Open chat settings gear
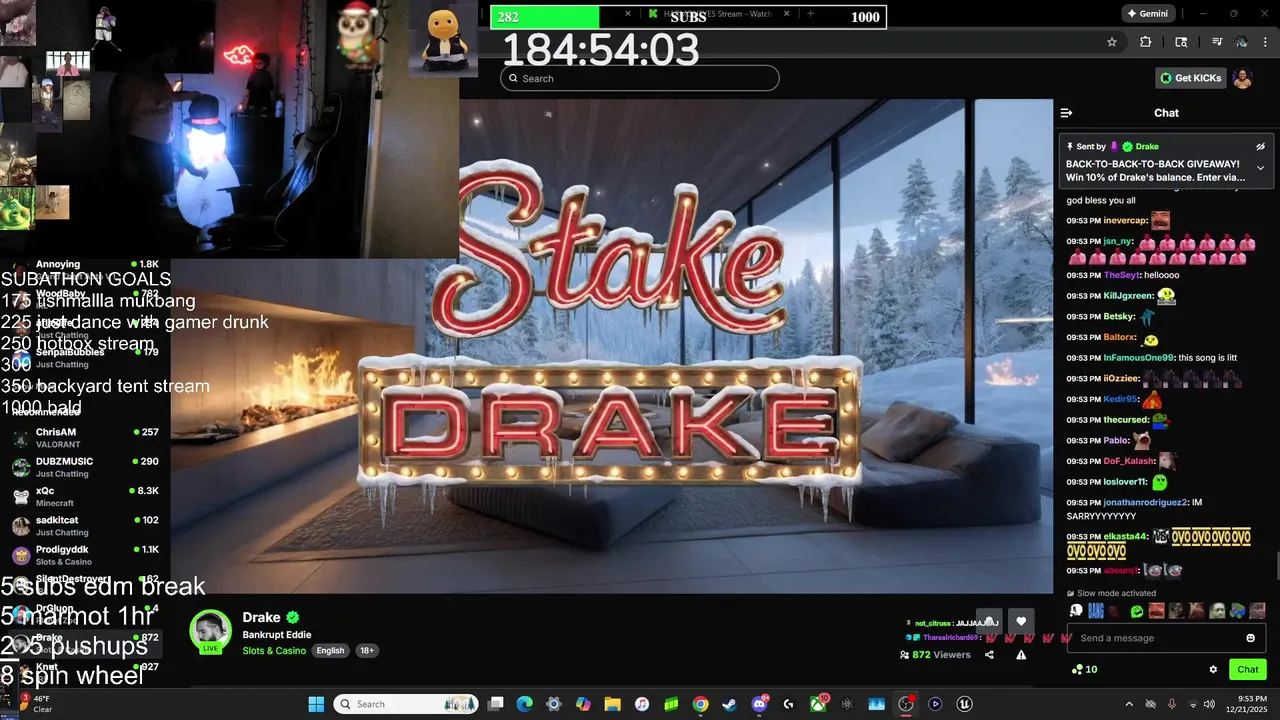Screen dimensions: 1280x720 [1213, 670]
